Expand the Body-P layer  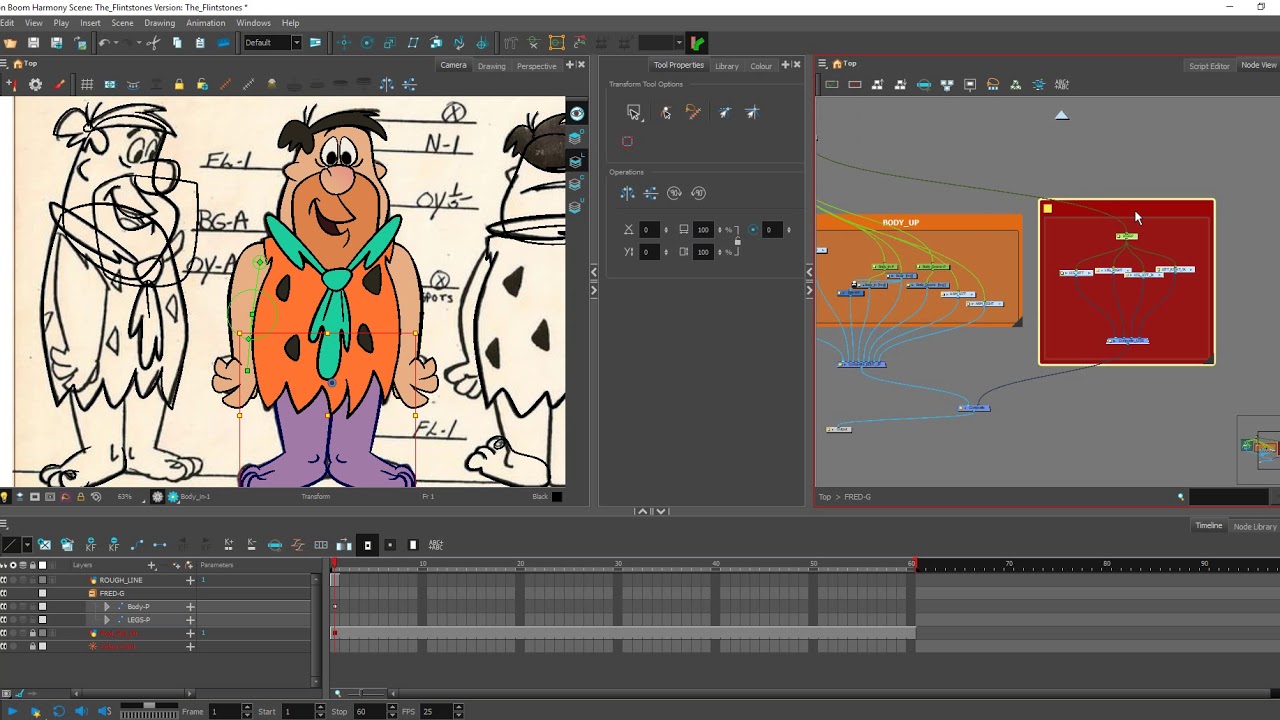pos(107,607)
